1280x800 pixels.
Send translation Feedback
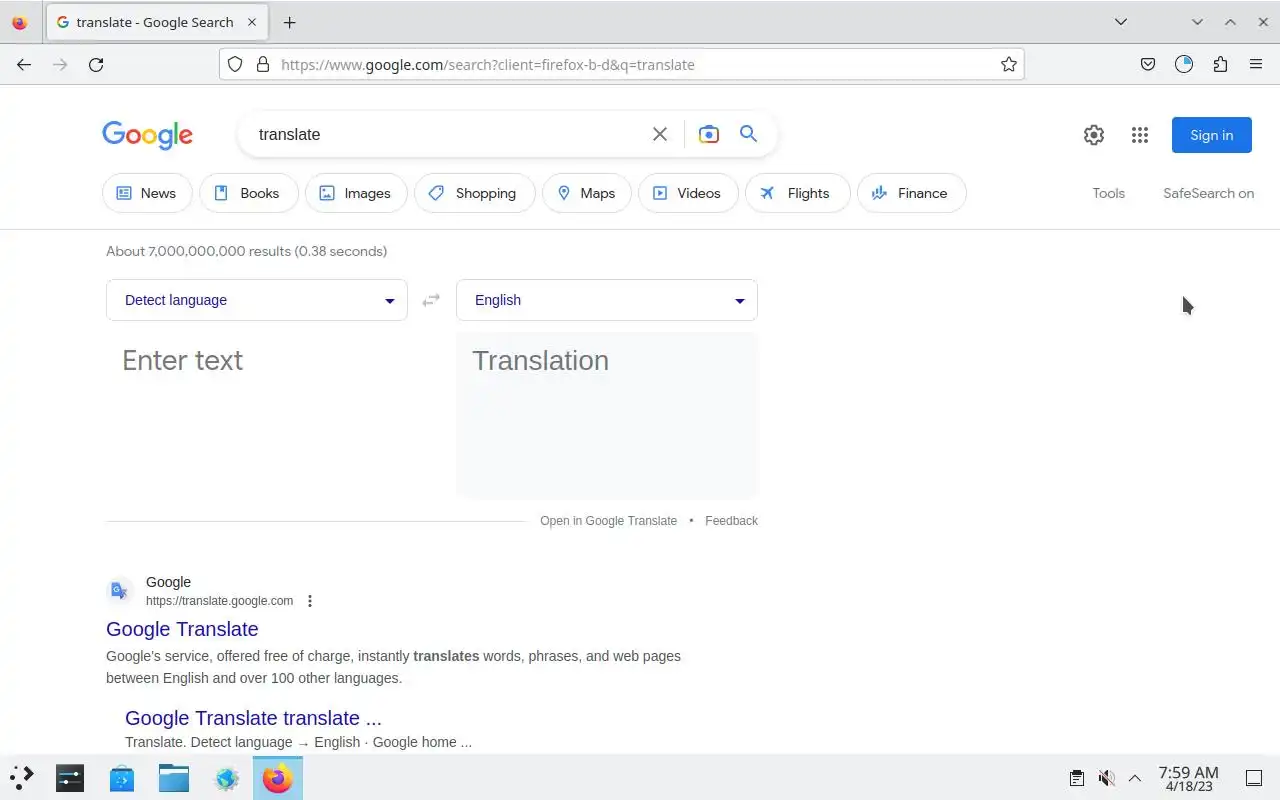coord(731,521)
